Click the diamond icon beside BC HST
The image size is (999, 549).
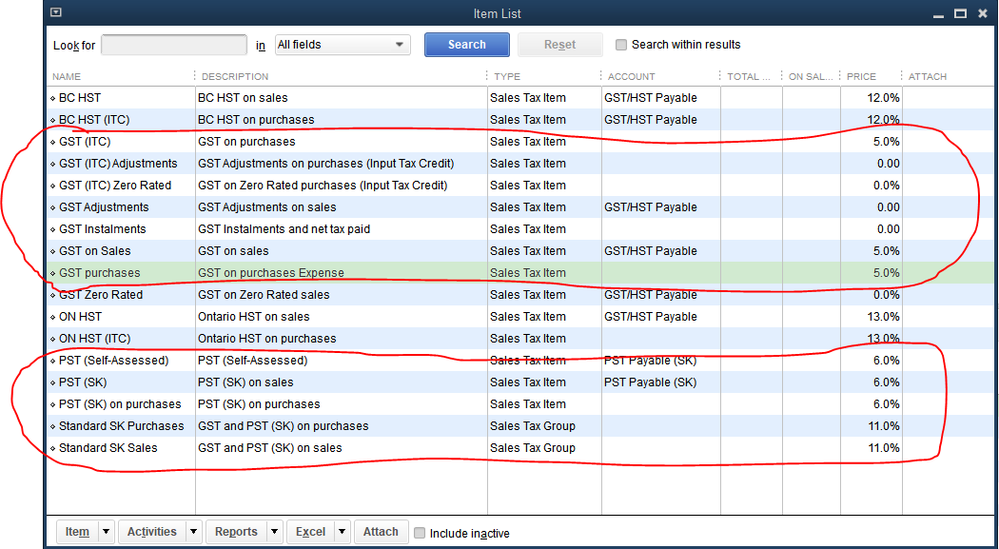[53, 98]
